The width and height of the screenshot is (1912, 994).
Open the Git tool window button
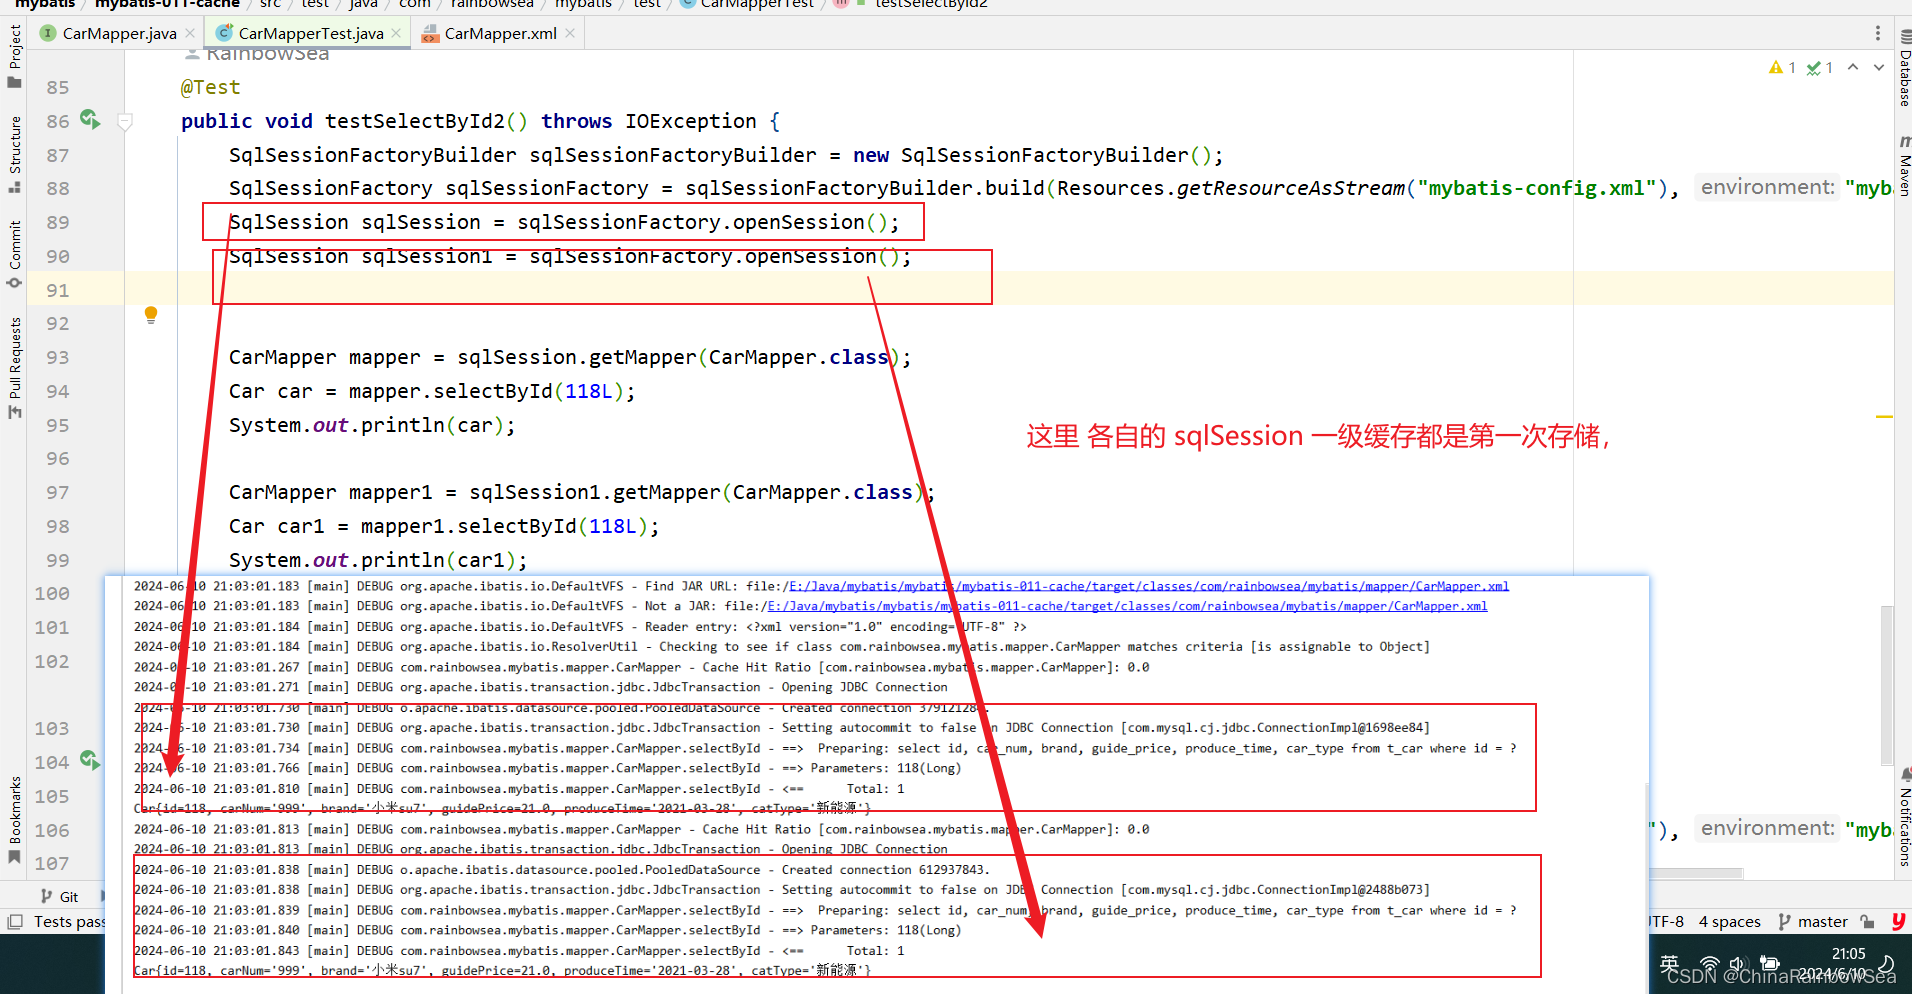(60, 897)
